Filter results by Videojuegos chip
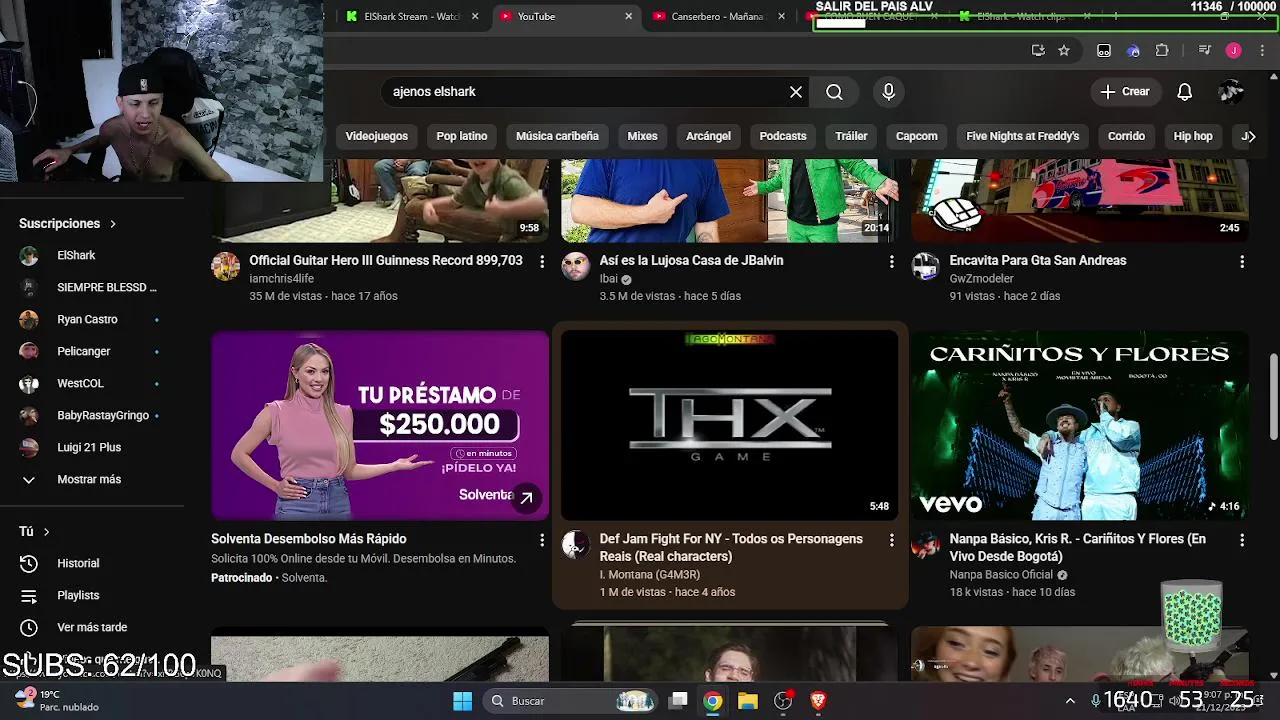 pos(377,136)
